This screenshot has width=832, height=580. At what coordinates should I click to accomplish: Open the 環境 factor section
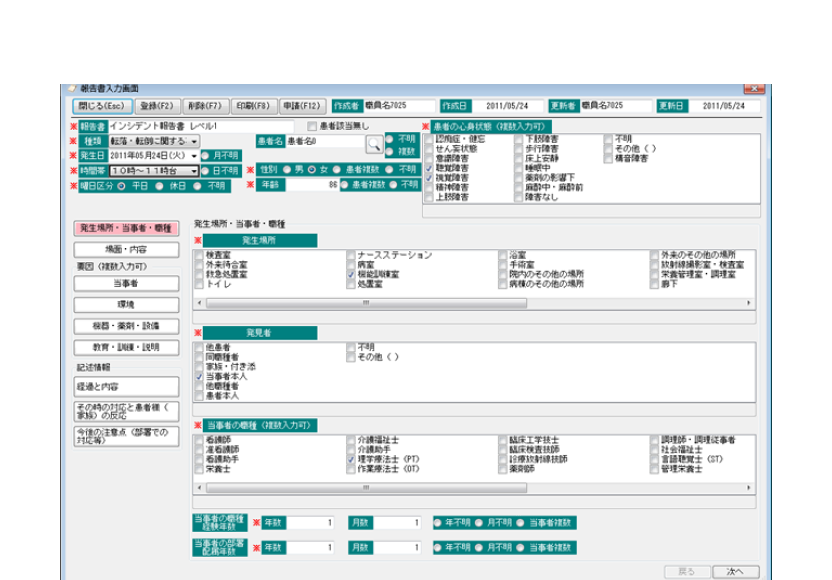(x=126, y=305)
